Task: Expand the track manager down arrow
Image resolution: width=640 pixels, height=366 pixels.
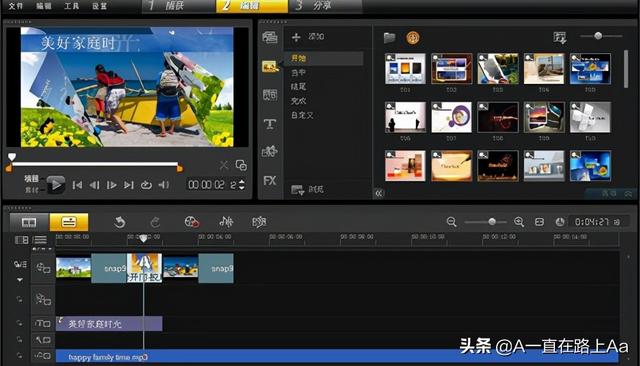Action: [x=20, y=280]
